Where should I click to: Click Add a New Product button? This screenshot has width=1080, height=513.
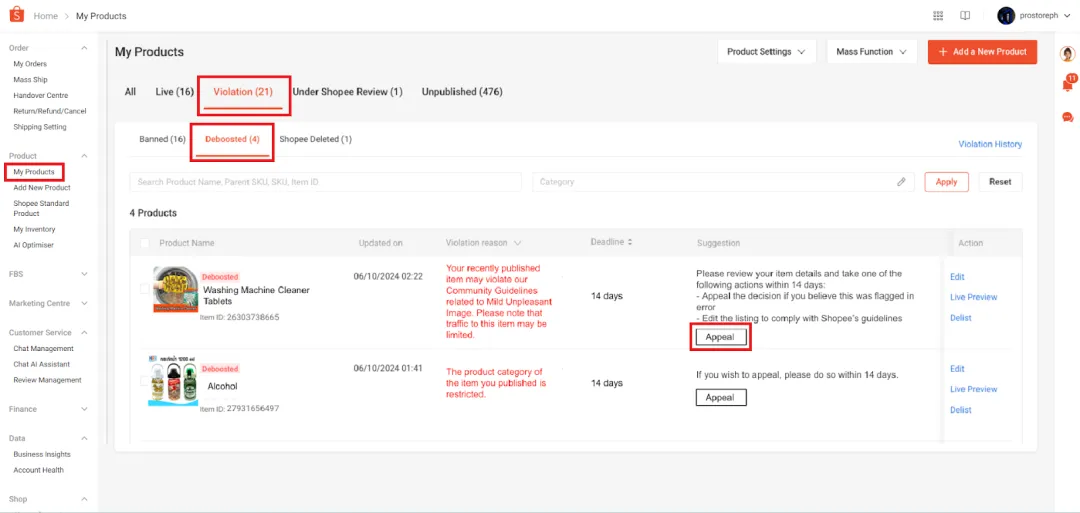(982, 52)
